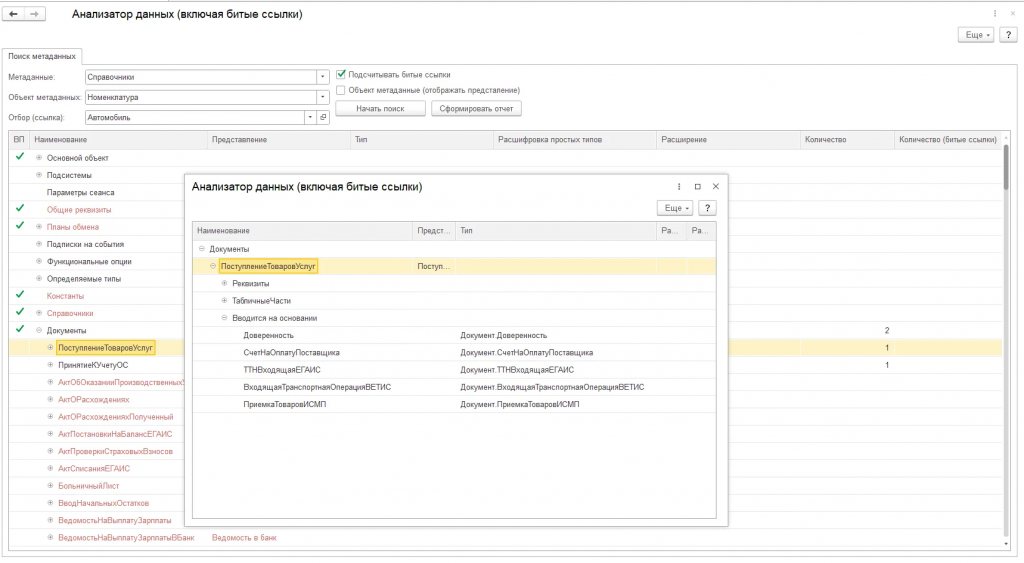The width and height of the screenshot is (1024, 563).
Task: Switch to Поиск метаданных tab
Action: 42,56
